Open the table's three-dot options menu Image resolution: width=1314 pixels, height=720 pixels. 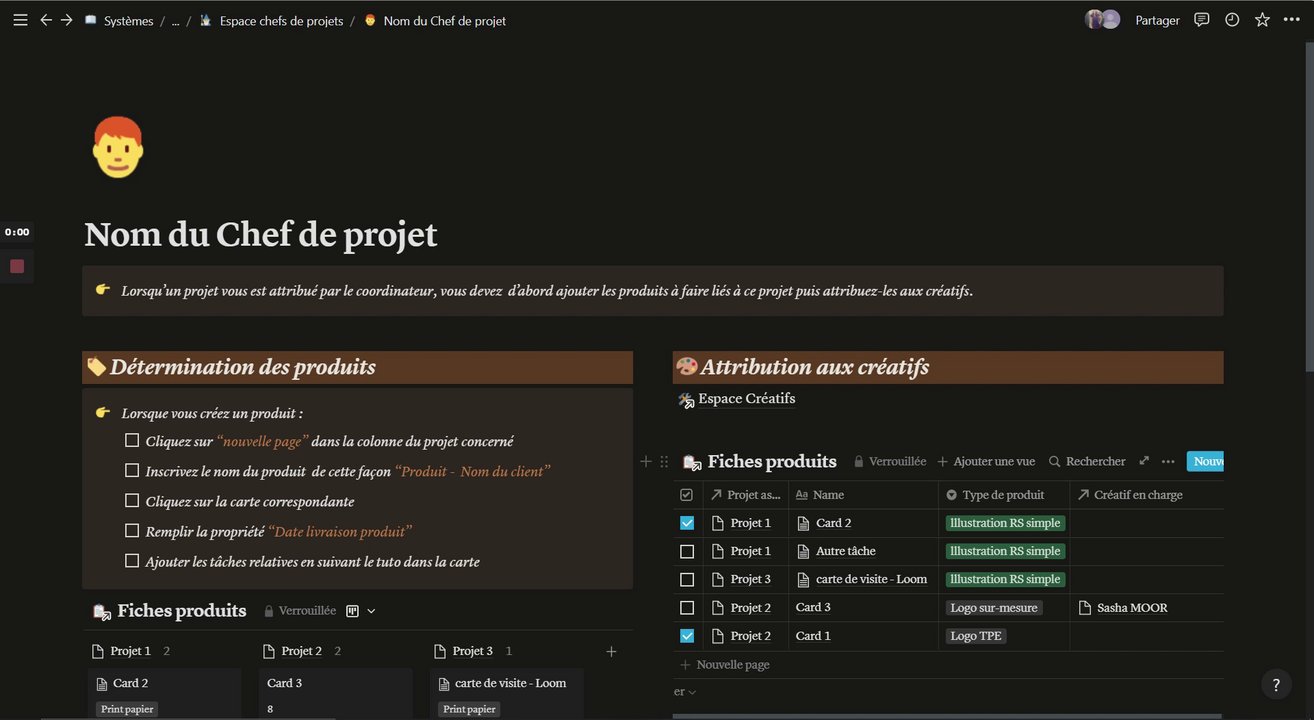point(1168,462)
